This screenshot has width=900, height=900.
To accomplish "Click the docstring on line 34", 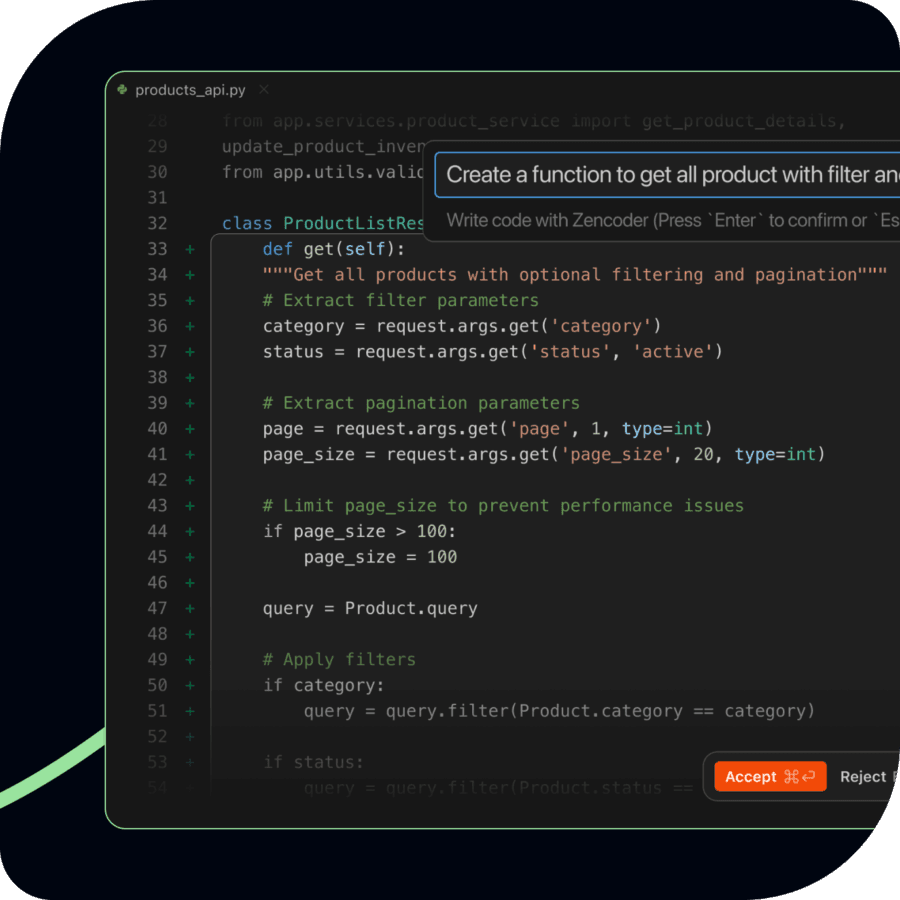I will (575, 274).
